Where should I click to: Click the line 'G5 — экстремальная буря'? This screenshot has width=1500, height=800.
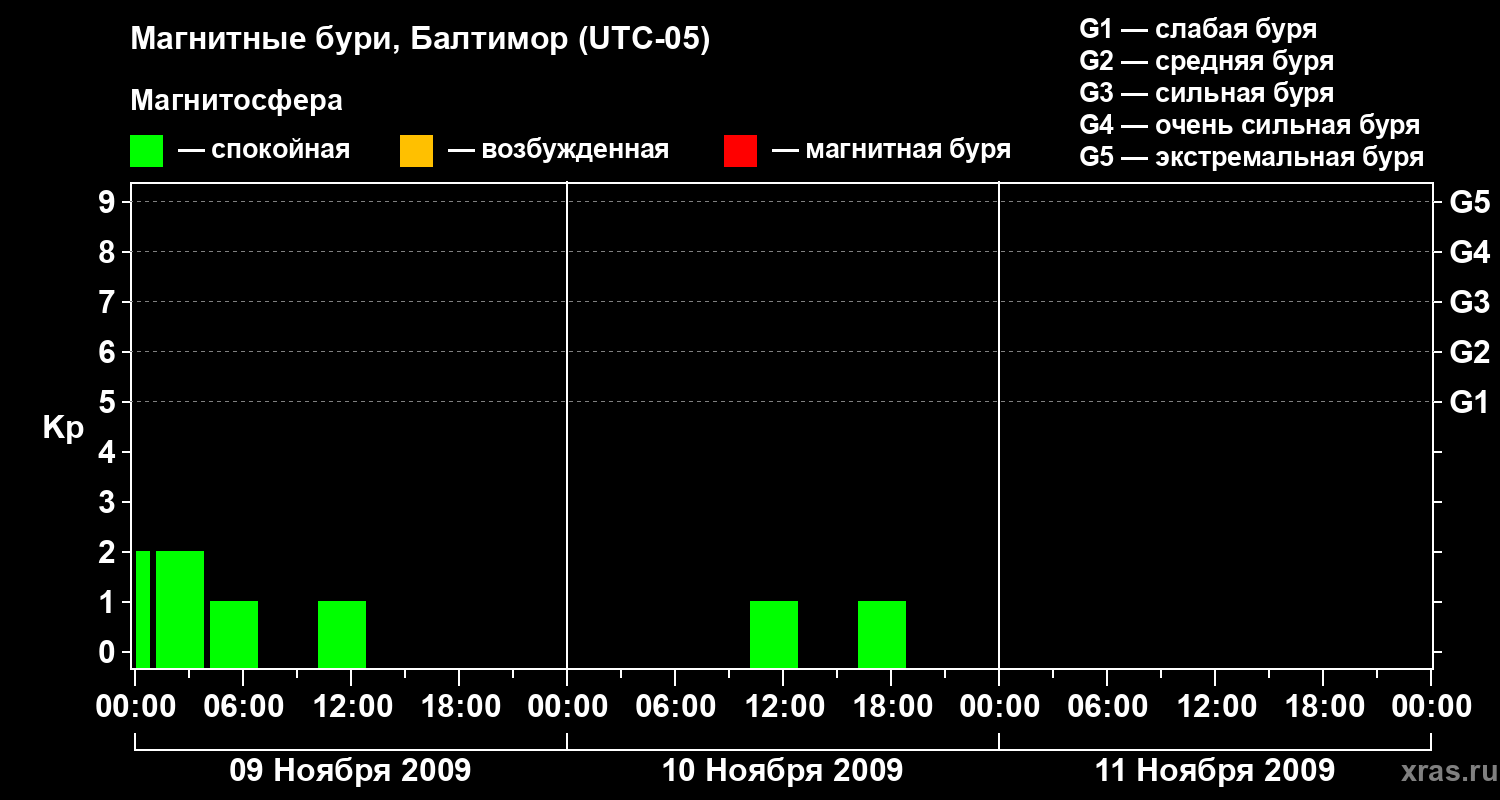point(1251,158)
